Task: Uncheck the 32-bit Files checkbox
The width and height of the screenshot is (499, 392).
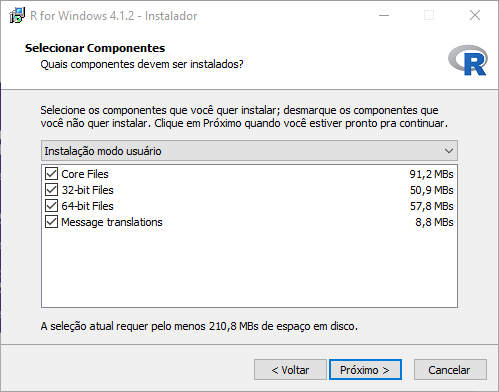Action: click(x=51, y=190)
